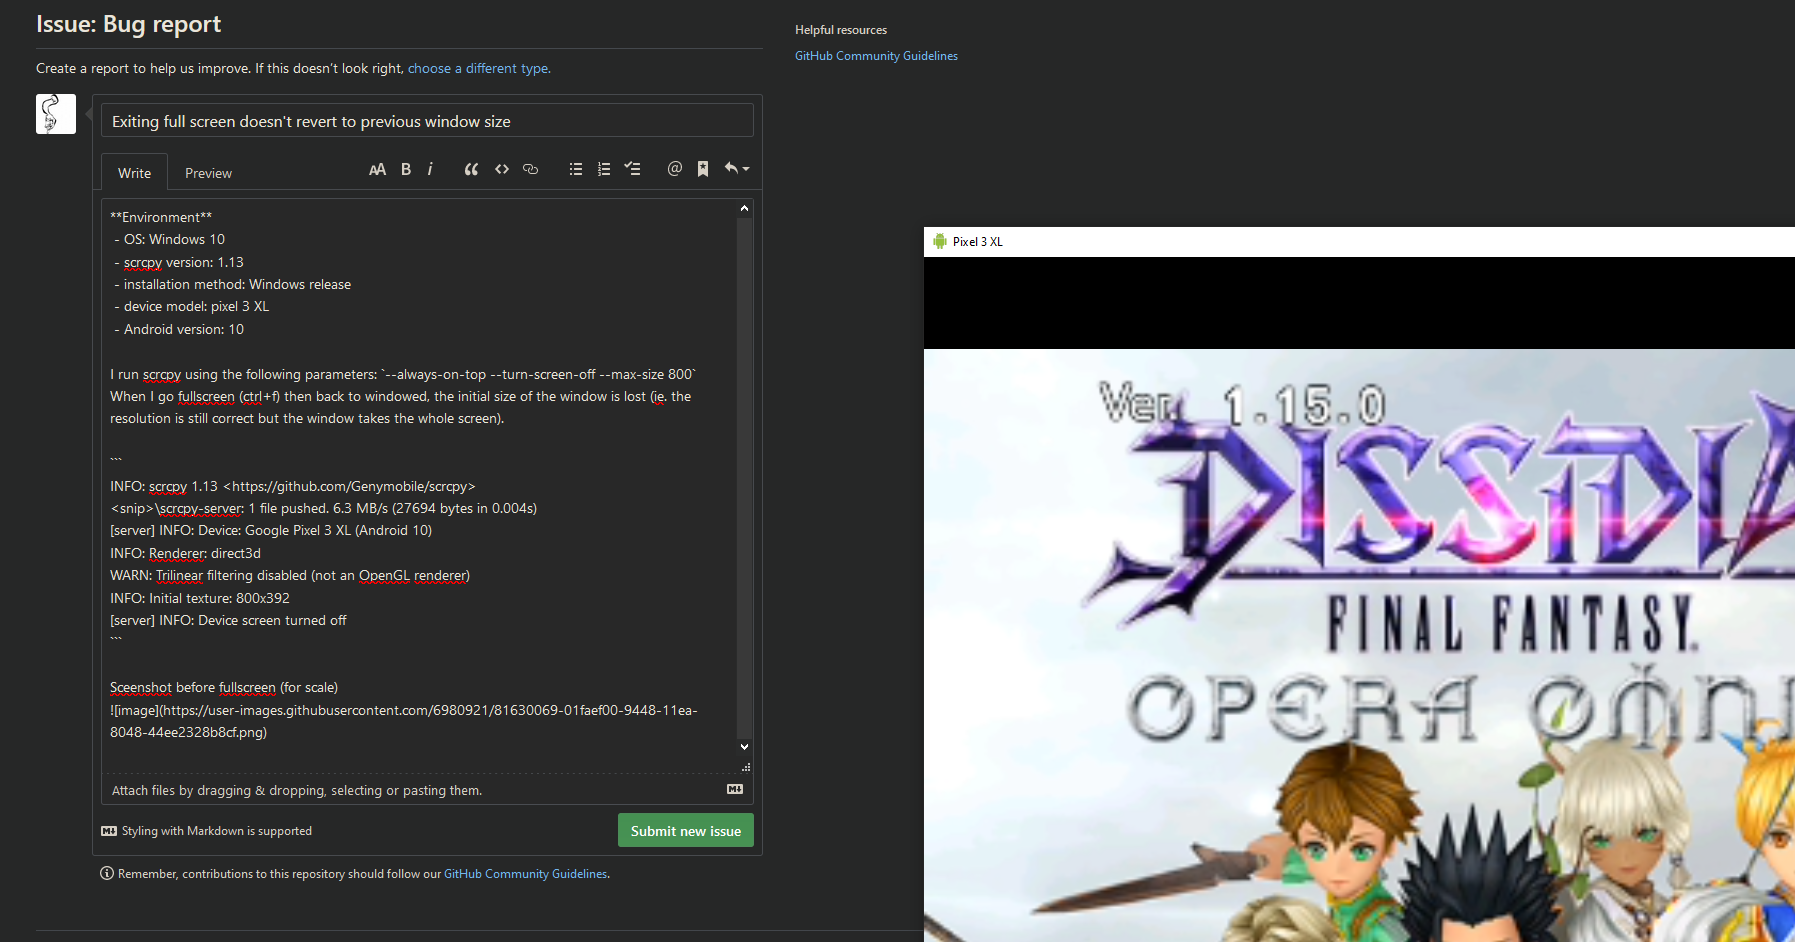Add an unordered bulleted list
1795x942 pixels.
(576, 169)
